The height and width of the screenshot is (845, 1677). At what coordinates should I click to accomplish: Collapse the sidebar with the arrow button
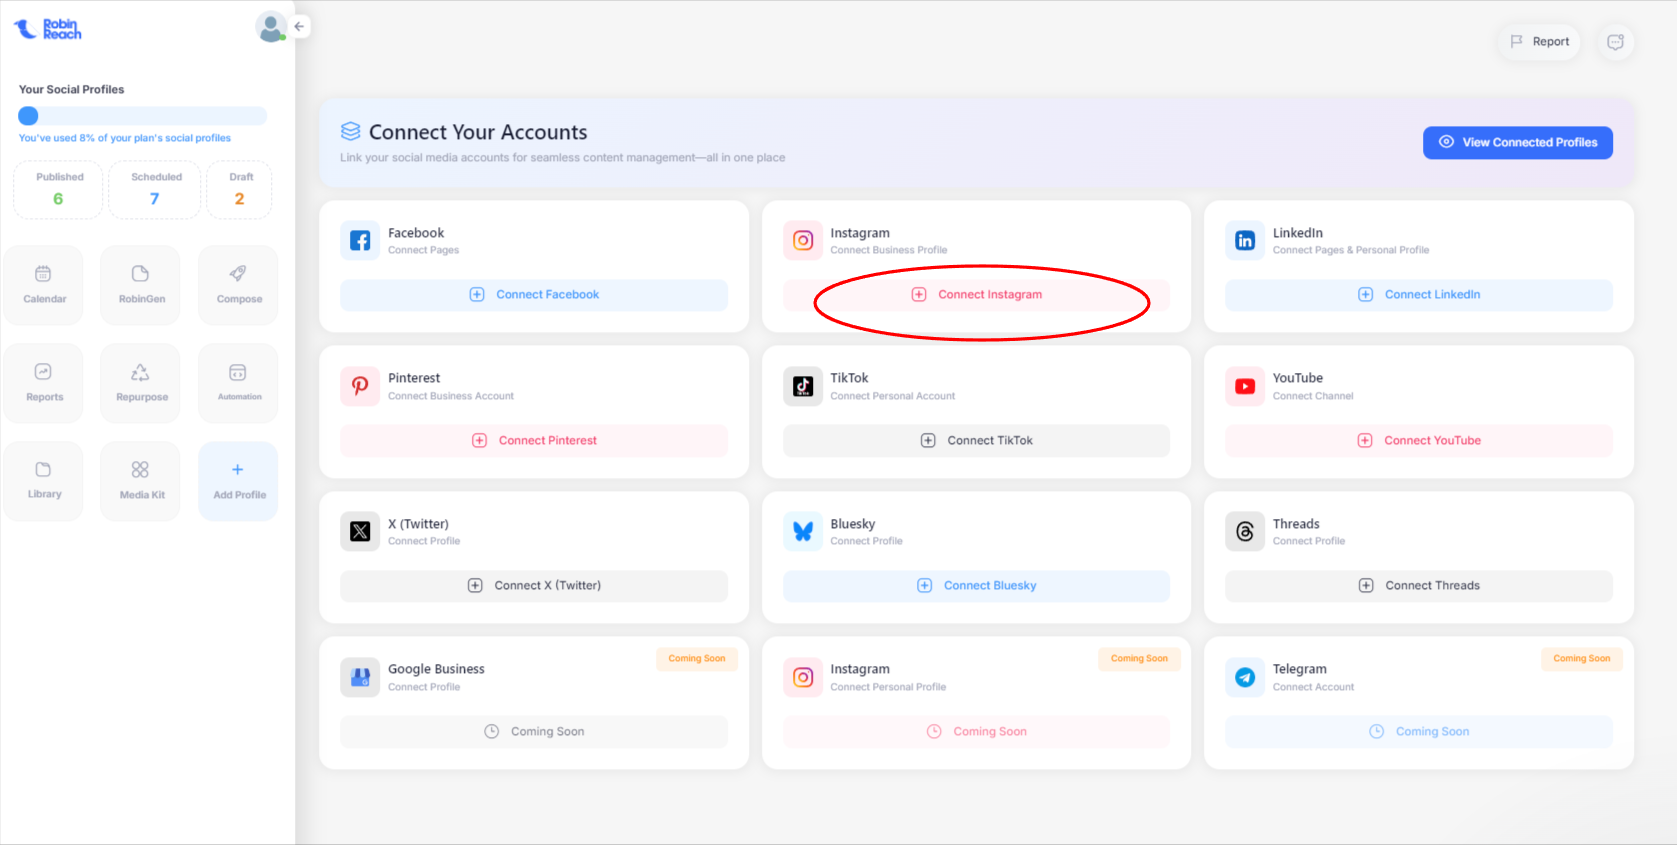299,27
